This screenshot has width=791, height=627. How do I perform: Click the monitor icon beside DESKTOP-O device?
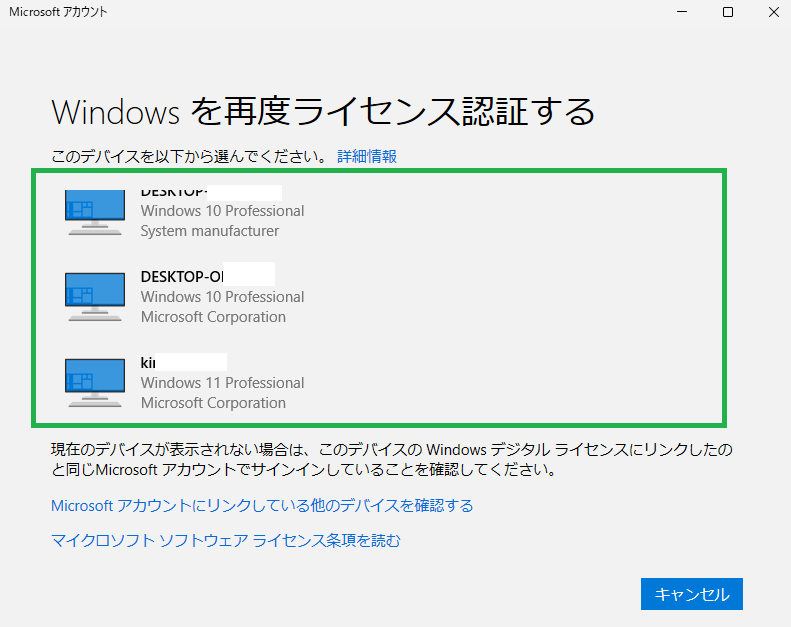[x=95, y=297]
